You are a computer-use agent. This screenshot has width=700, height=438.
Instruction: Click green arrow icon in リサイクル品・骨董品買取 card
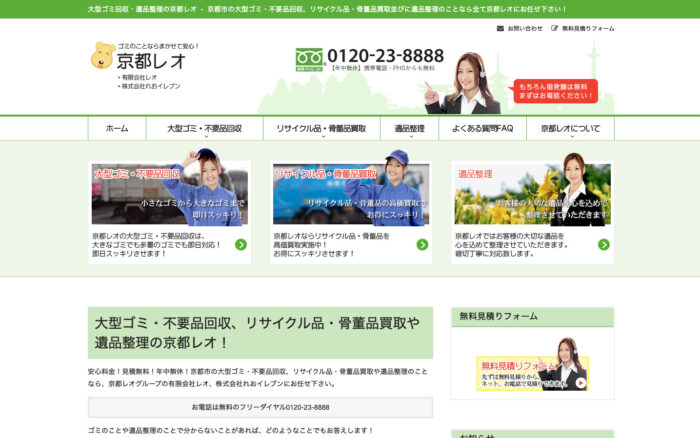422,244
